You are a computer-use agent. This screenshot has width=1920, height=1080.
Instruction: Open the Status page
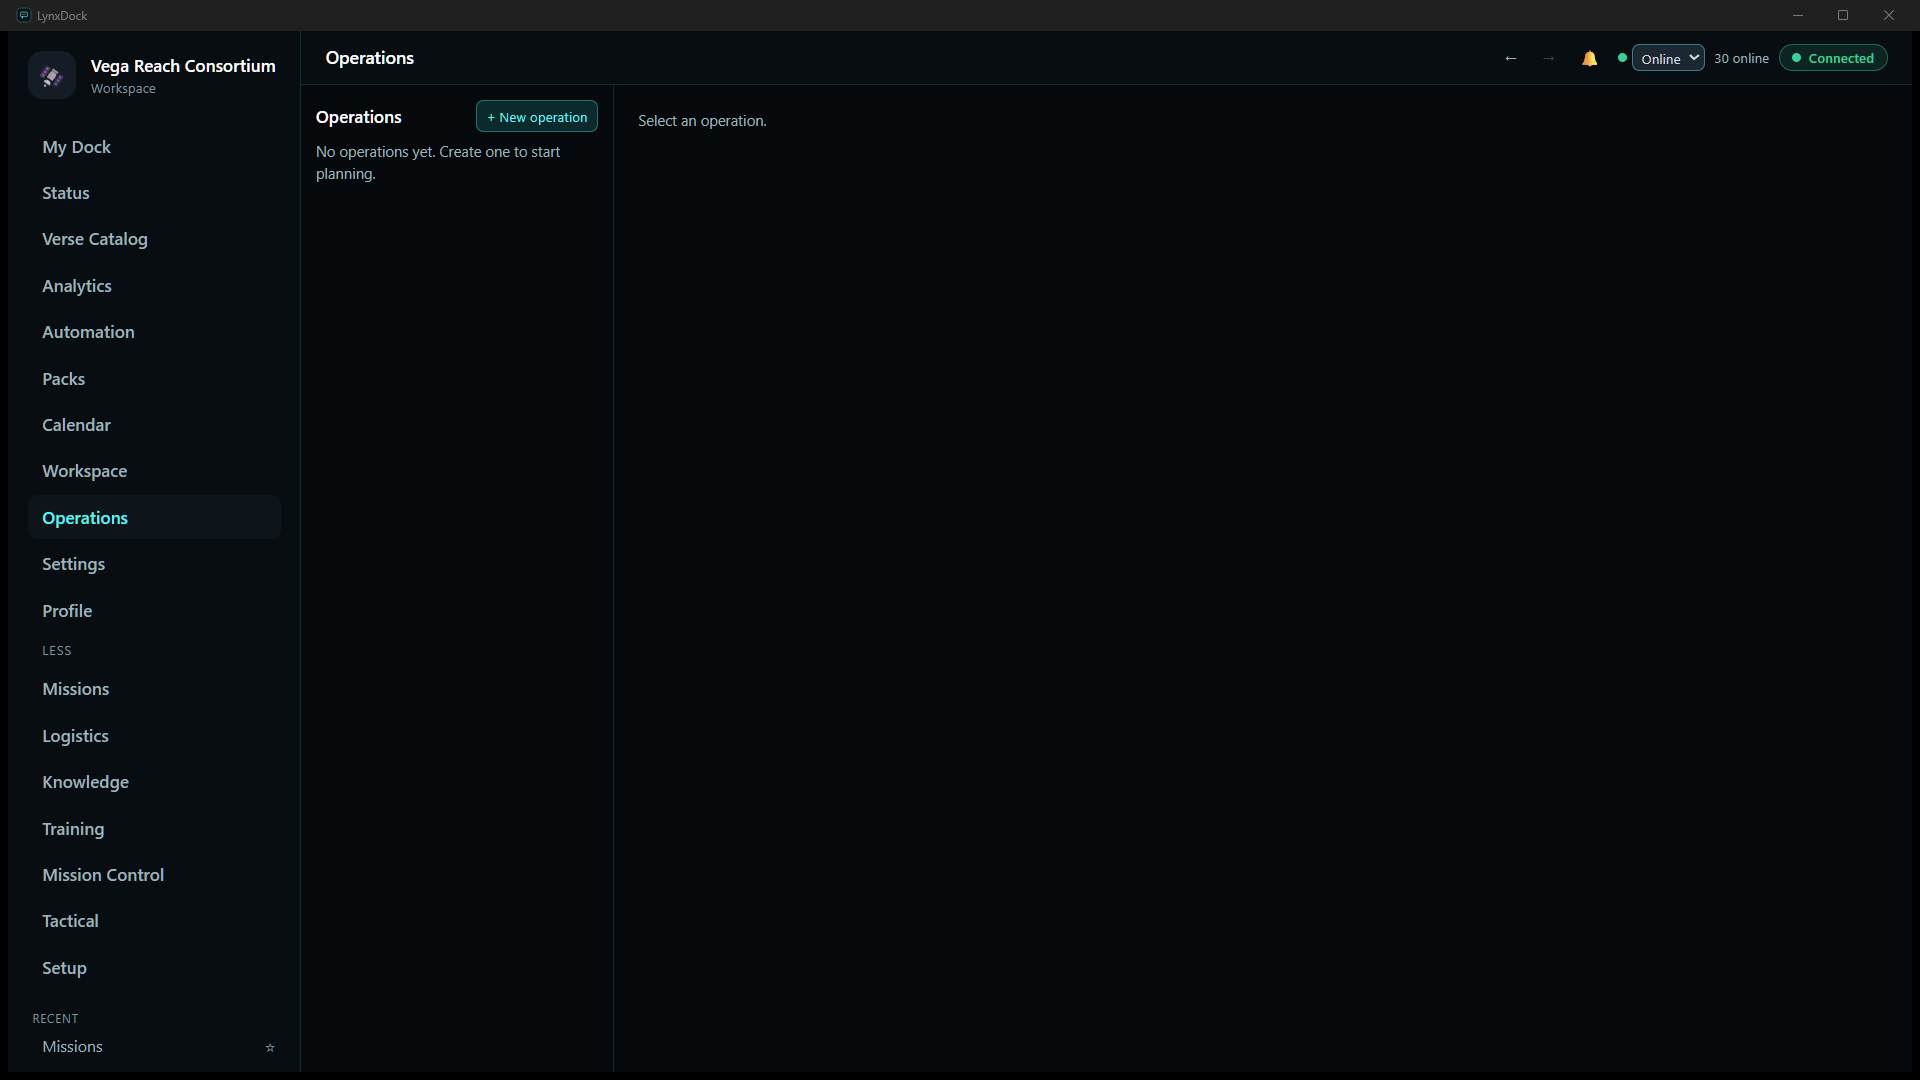tap(154, 193)
